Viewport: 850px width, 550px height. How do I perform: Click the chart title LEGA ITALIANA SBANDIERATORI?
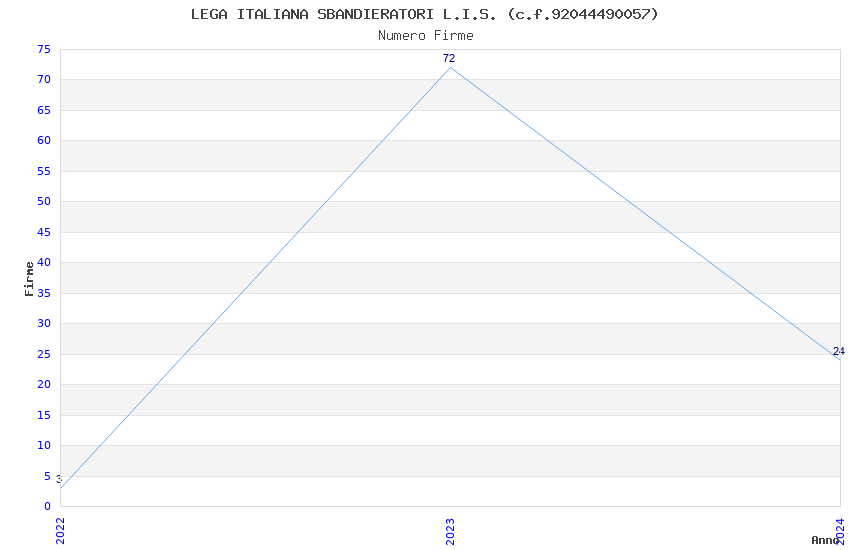click(425, 14)
